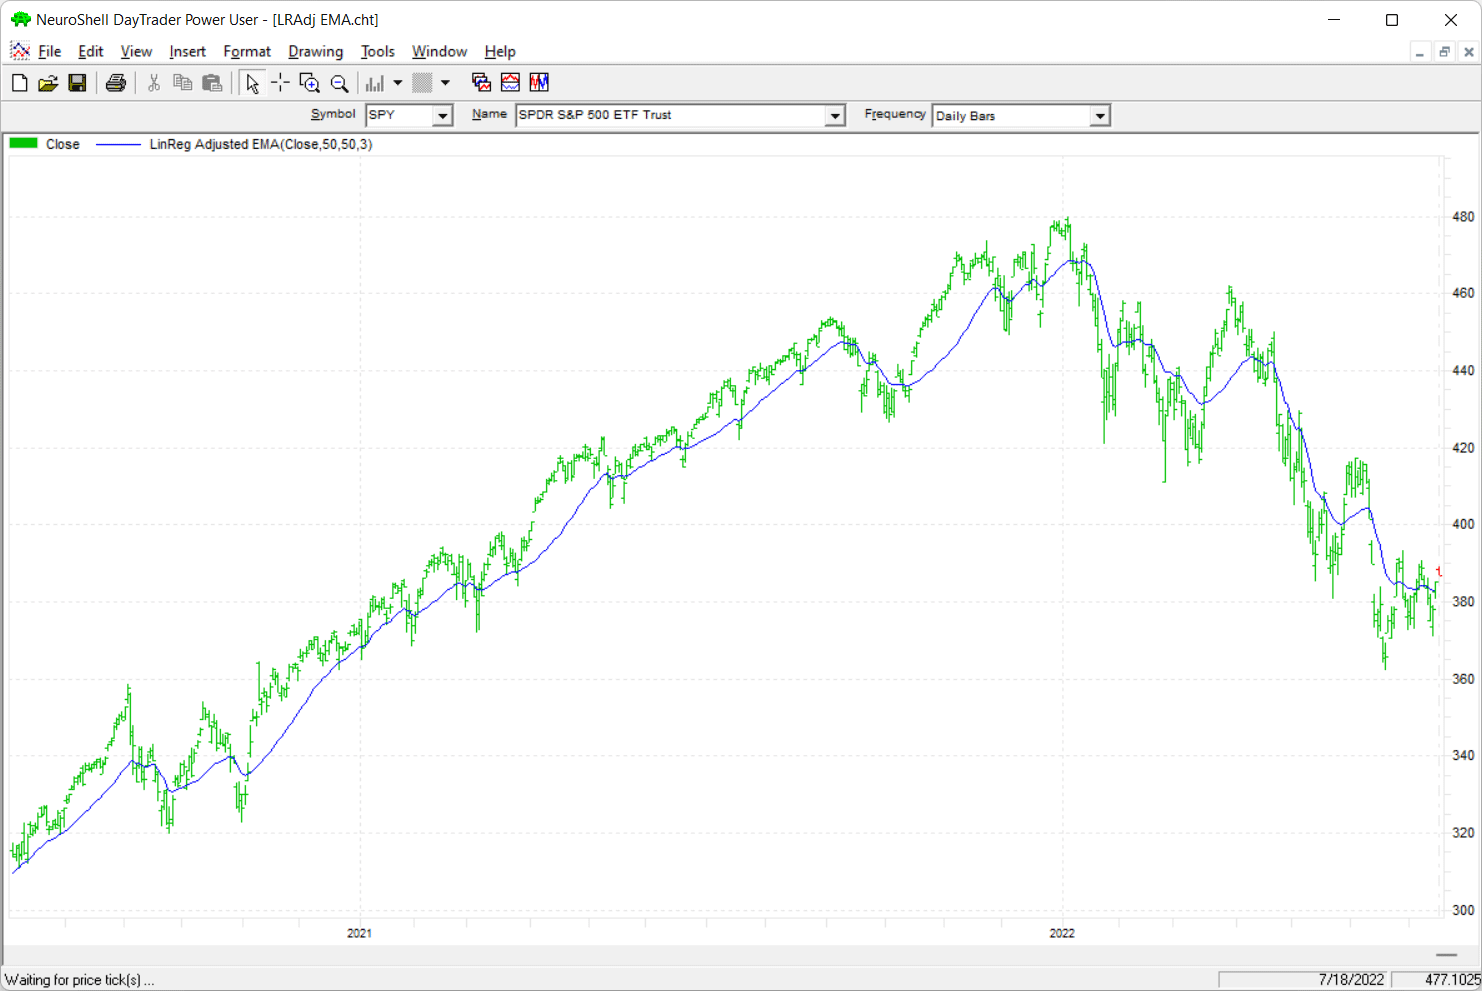Open the Edit menu

click(90, 52)
